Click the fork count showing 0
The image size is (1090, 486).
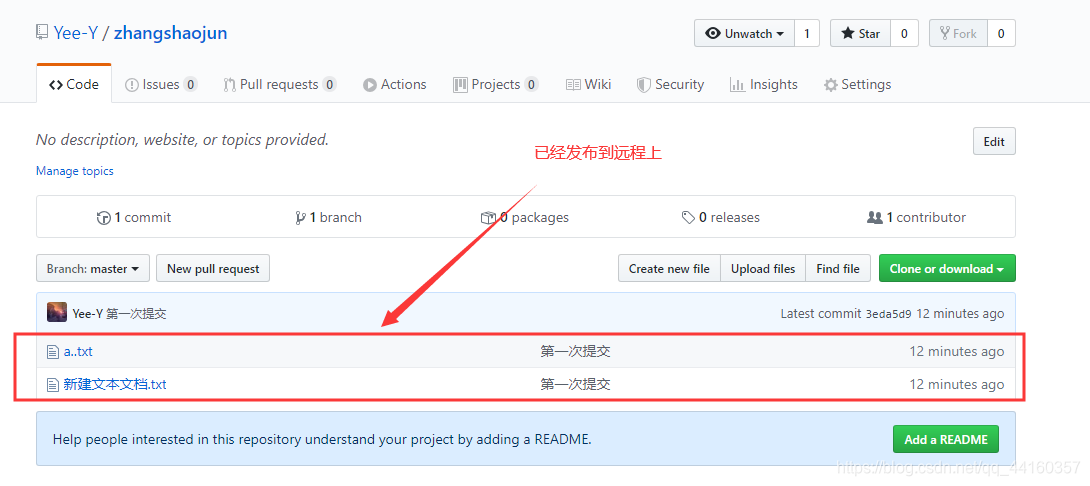(x=1001, y=33)
